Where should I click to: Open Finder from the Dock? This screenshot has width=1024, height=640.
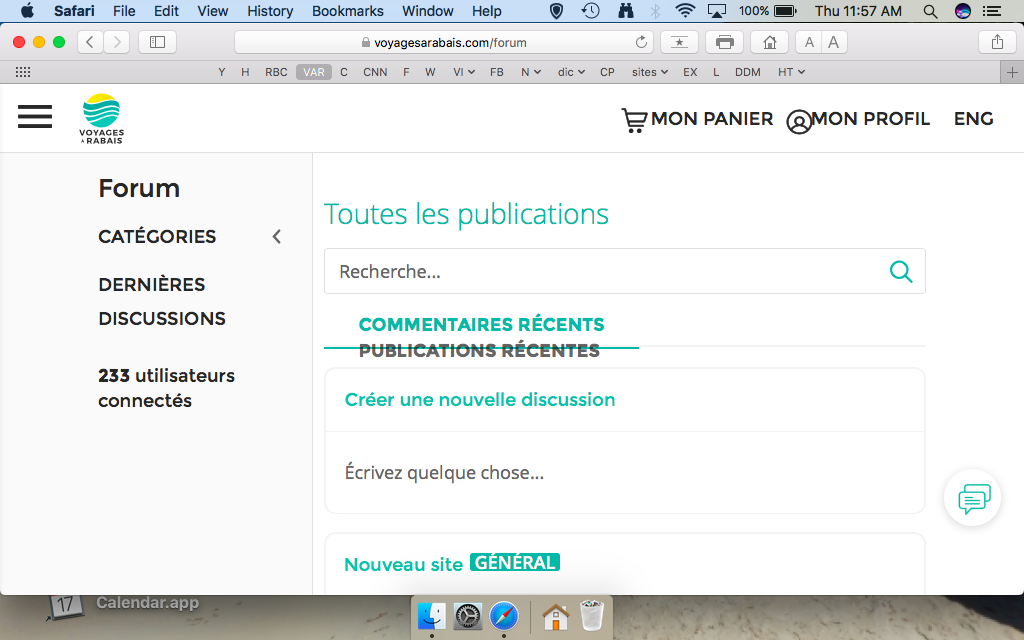432,616
